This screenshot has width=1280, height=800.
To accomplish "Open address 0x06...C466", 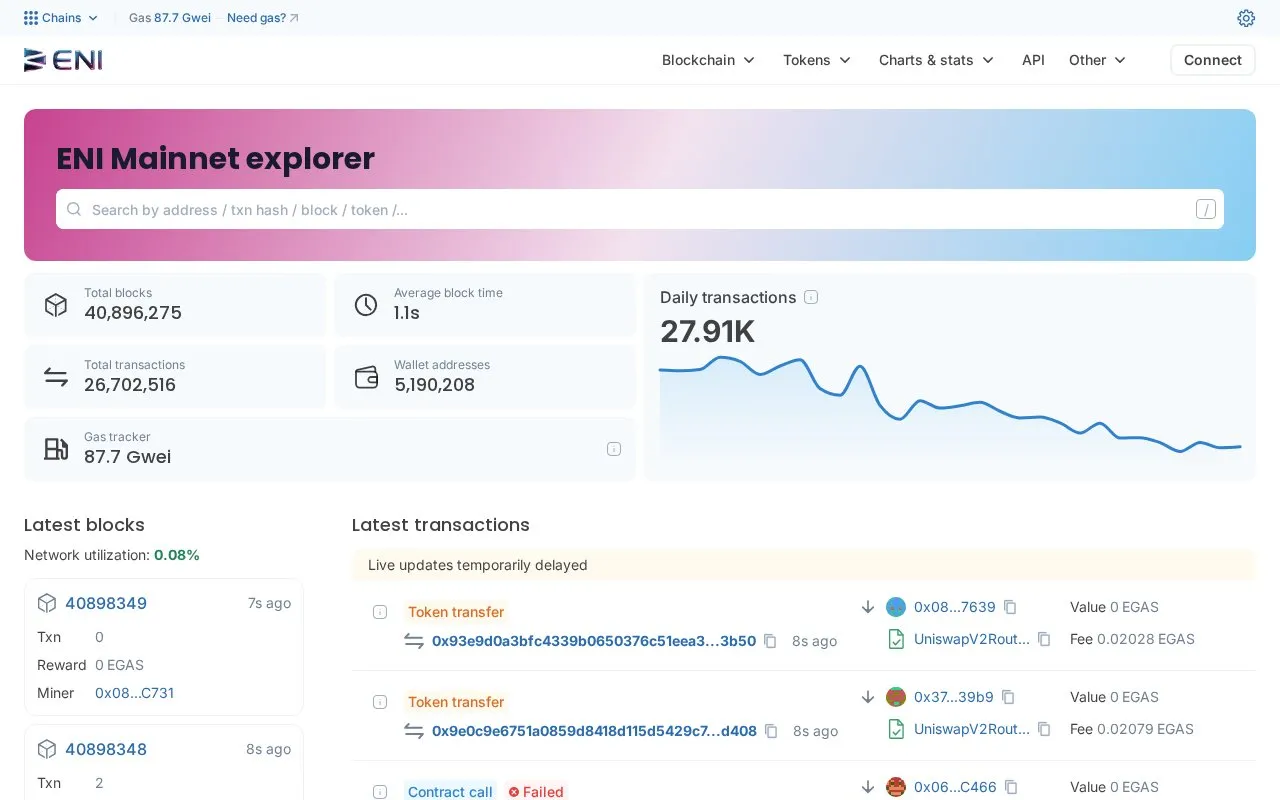I will point(955,787).
